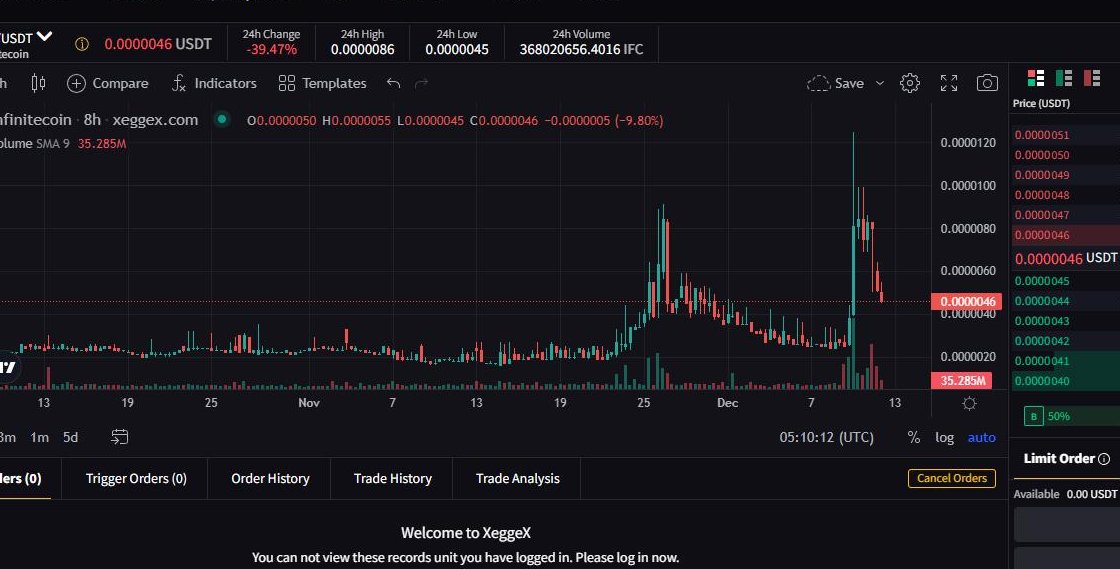
Task: Select the 5d time range
Action: (70, 437)
